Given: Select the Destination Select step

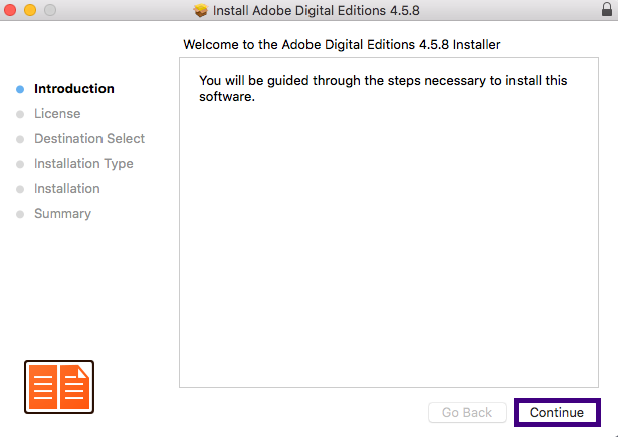Looking at the screenshot, I should pos(89,139).
